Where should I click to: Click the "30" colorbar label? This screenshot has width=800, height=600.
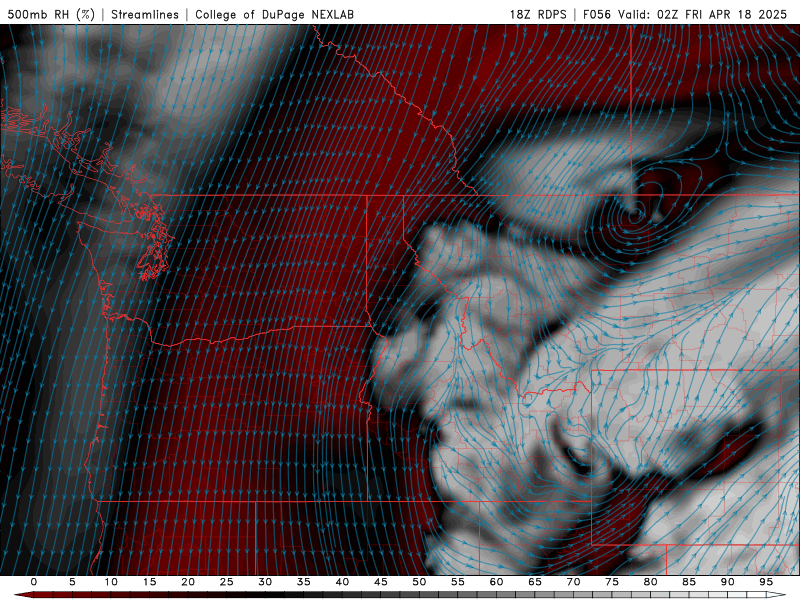265,582
